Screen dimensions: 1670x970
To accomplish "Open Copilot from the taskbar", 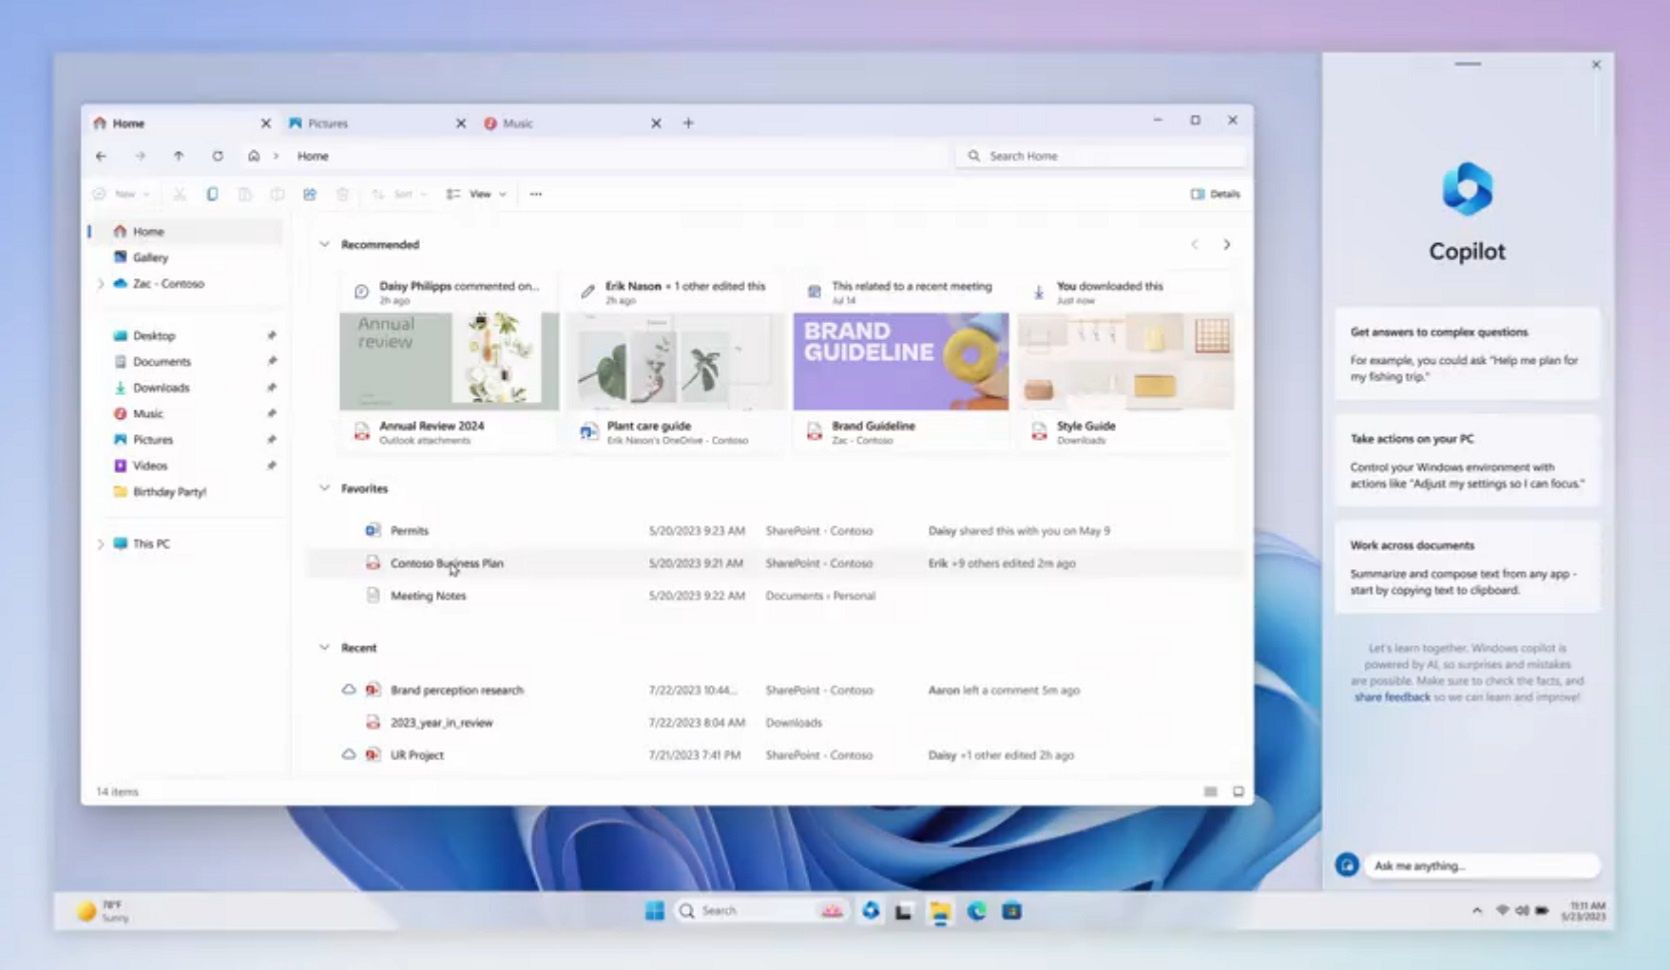I will [872, 911].
